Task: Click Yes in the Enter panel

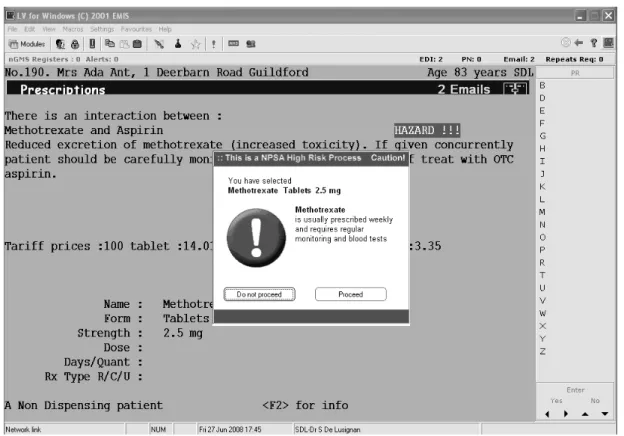Action: coord(556,401)
